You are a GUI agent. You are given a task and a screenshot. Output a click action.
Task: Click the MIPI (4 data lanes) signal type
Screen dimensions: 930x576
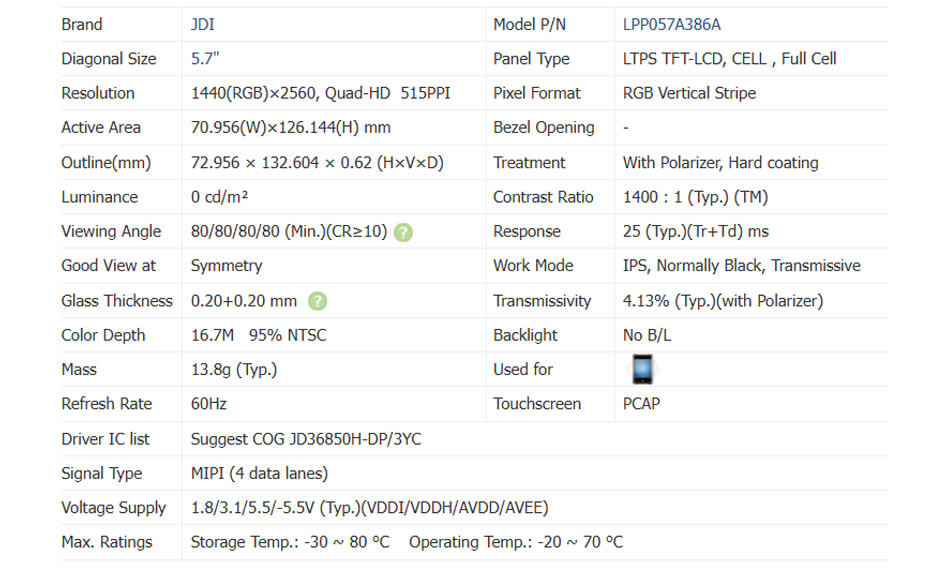[259, 473]
